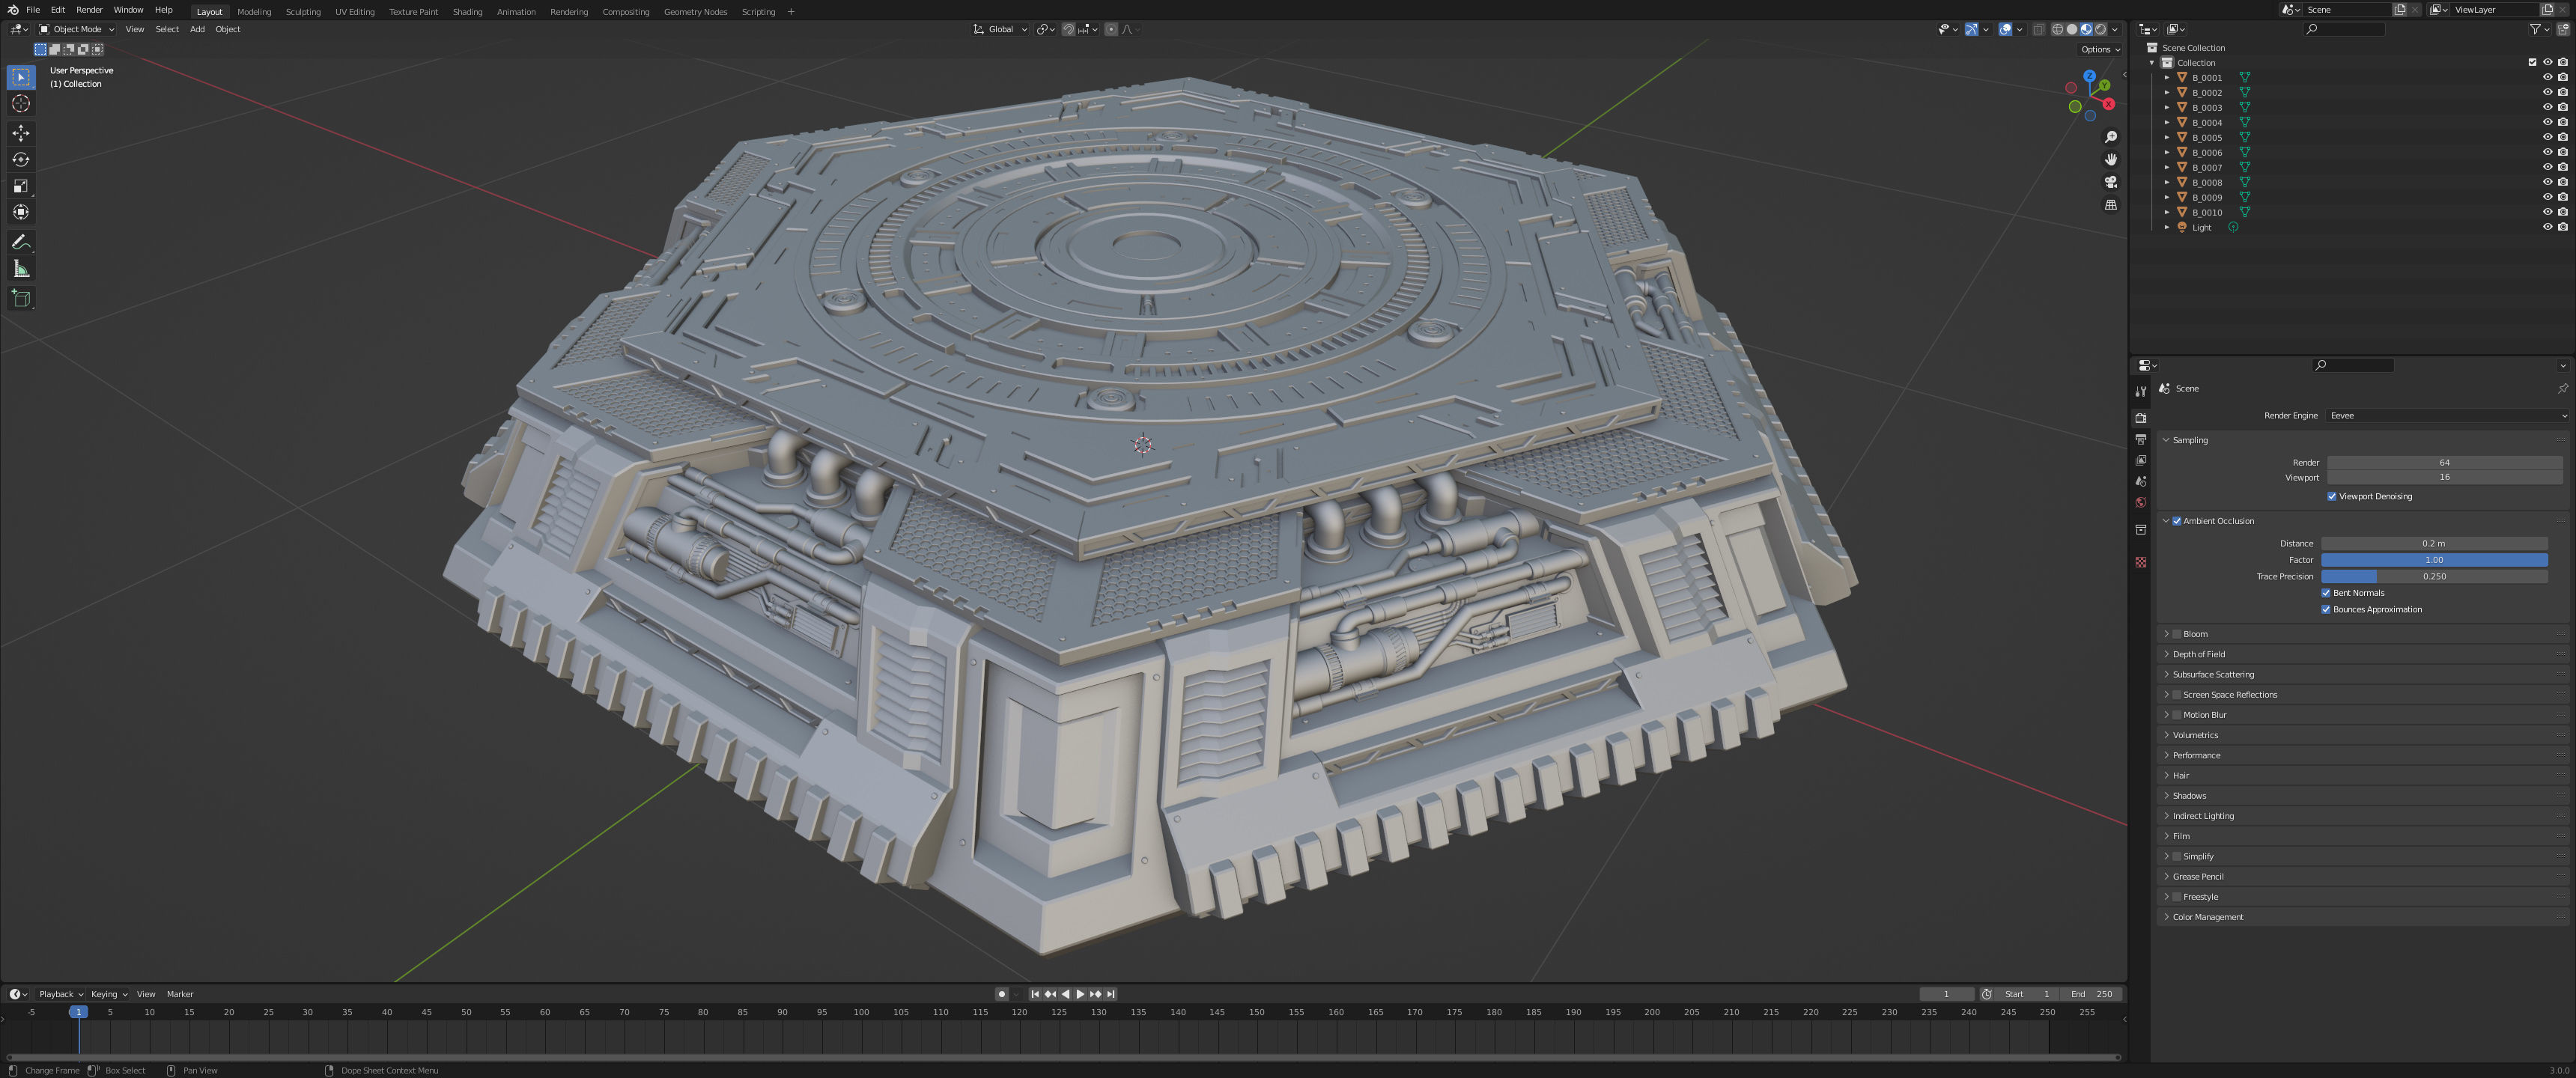Viewport: 2576px width, 1078px height.
Task: Toggle camera view in viewport
Action: (2110, 182)
